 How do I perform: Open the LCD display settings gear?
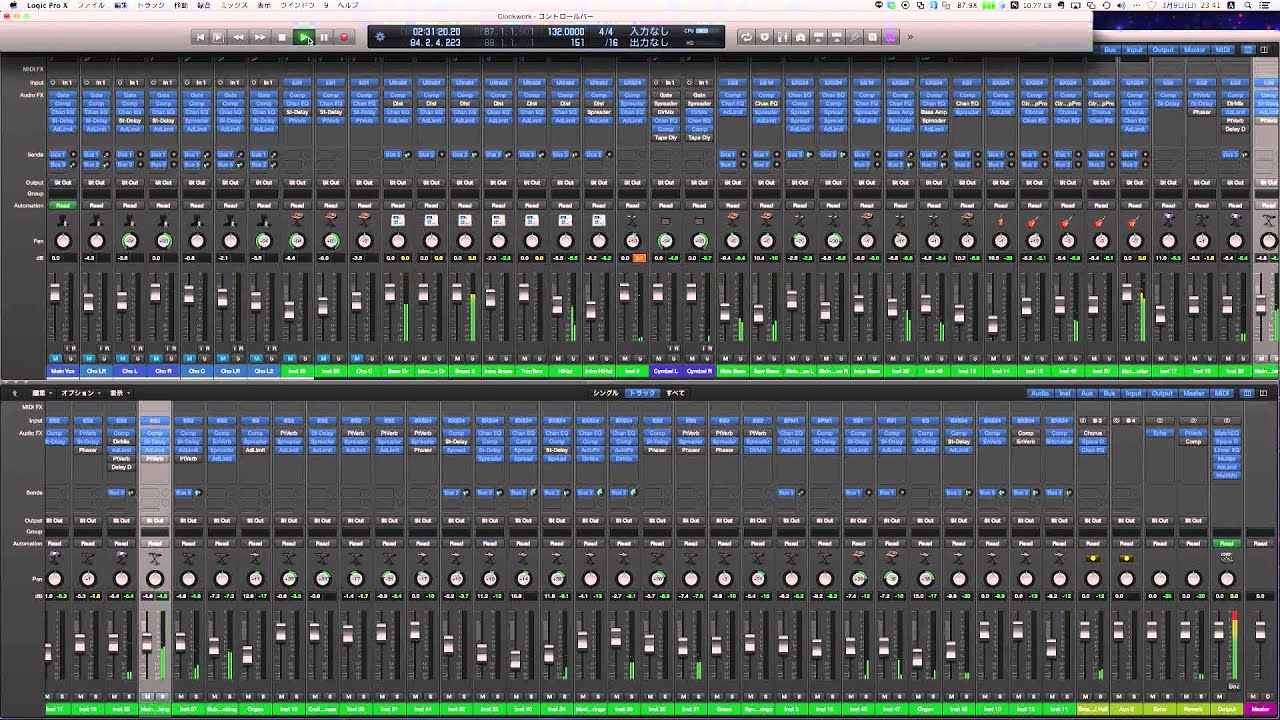pyautogui.click(x=380, y=37)
